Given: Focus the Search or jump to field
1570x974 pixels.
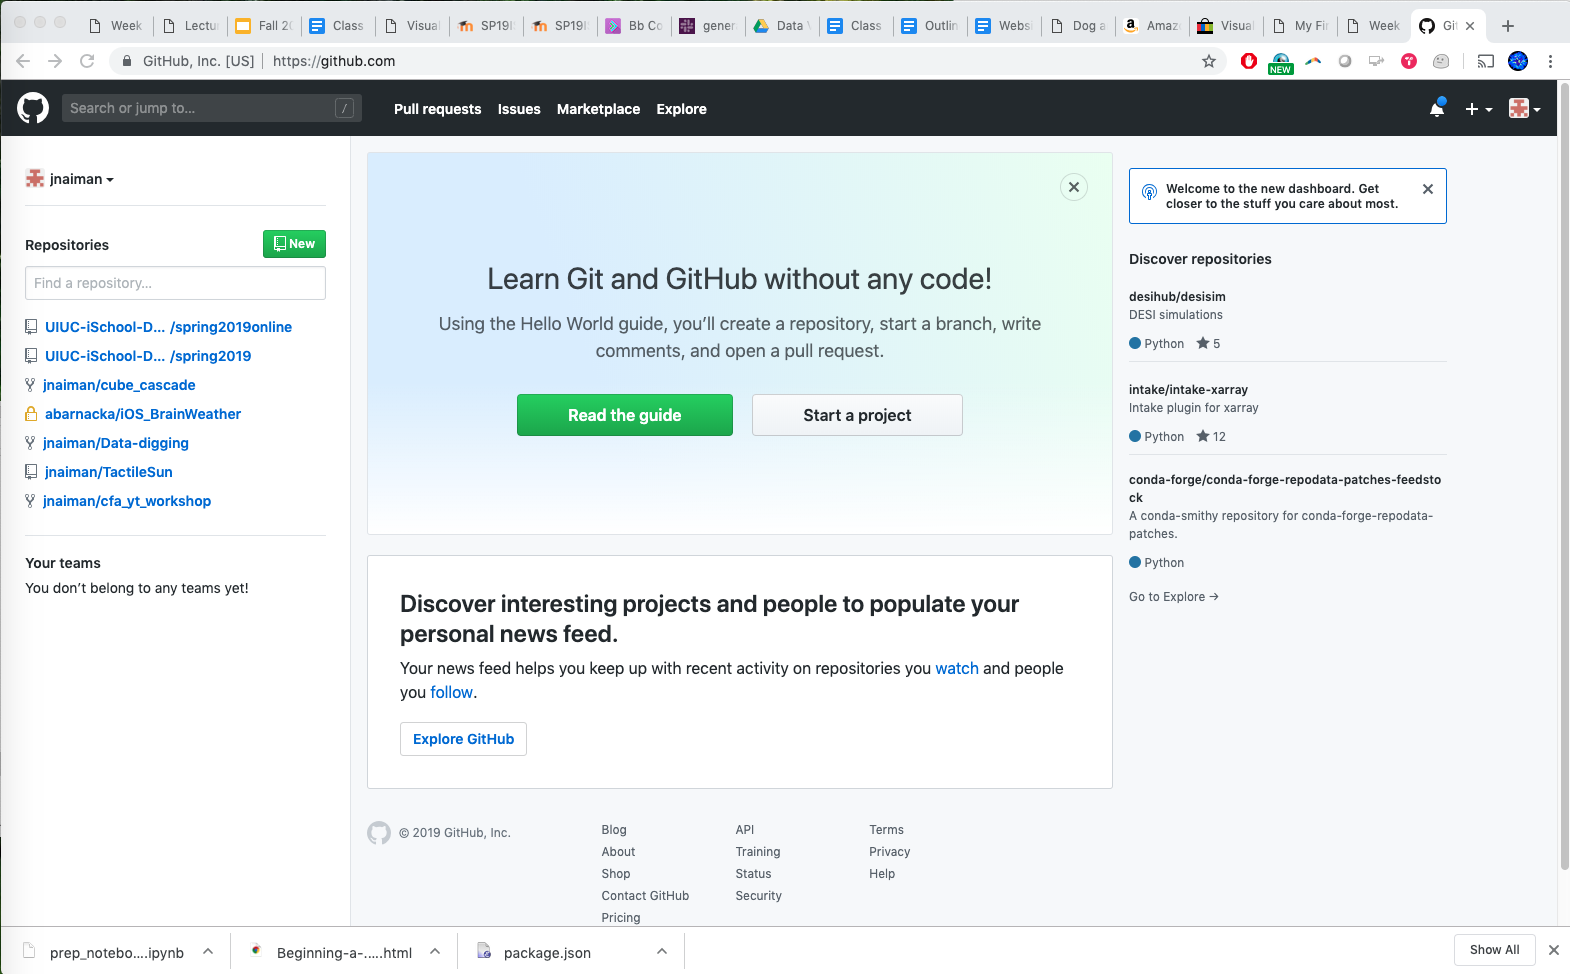Looking at the screenshot, I should (x=211, y=108).
